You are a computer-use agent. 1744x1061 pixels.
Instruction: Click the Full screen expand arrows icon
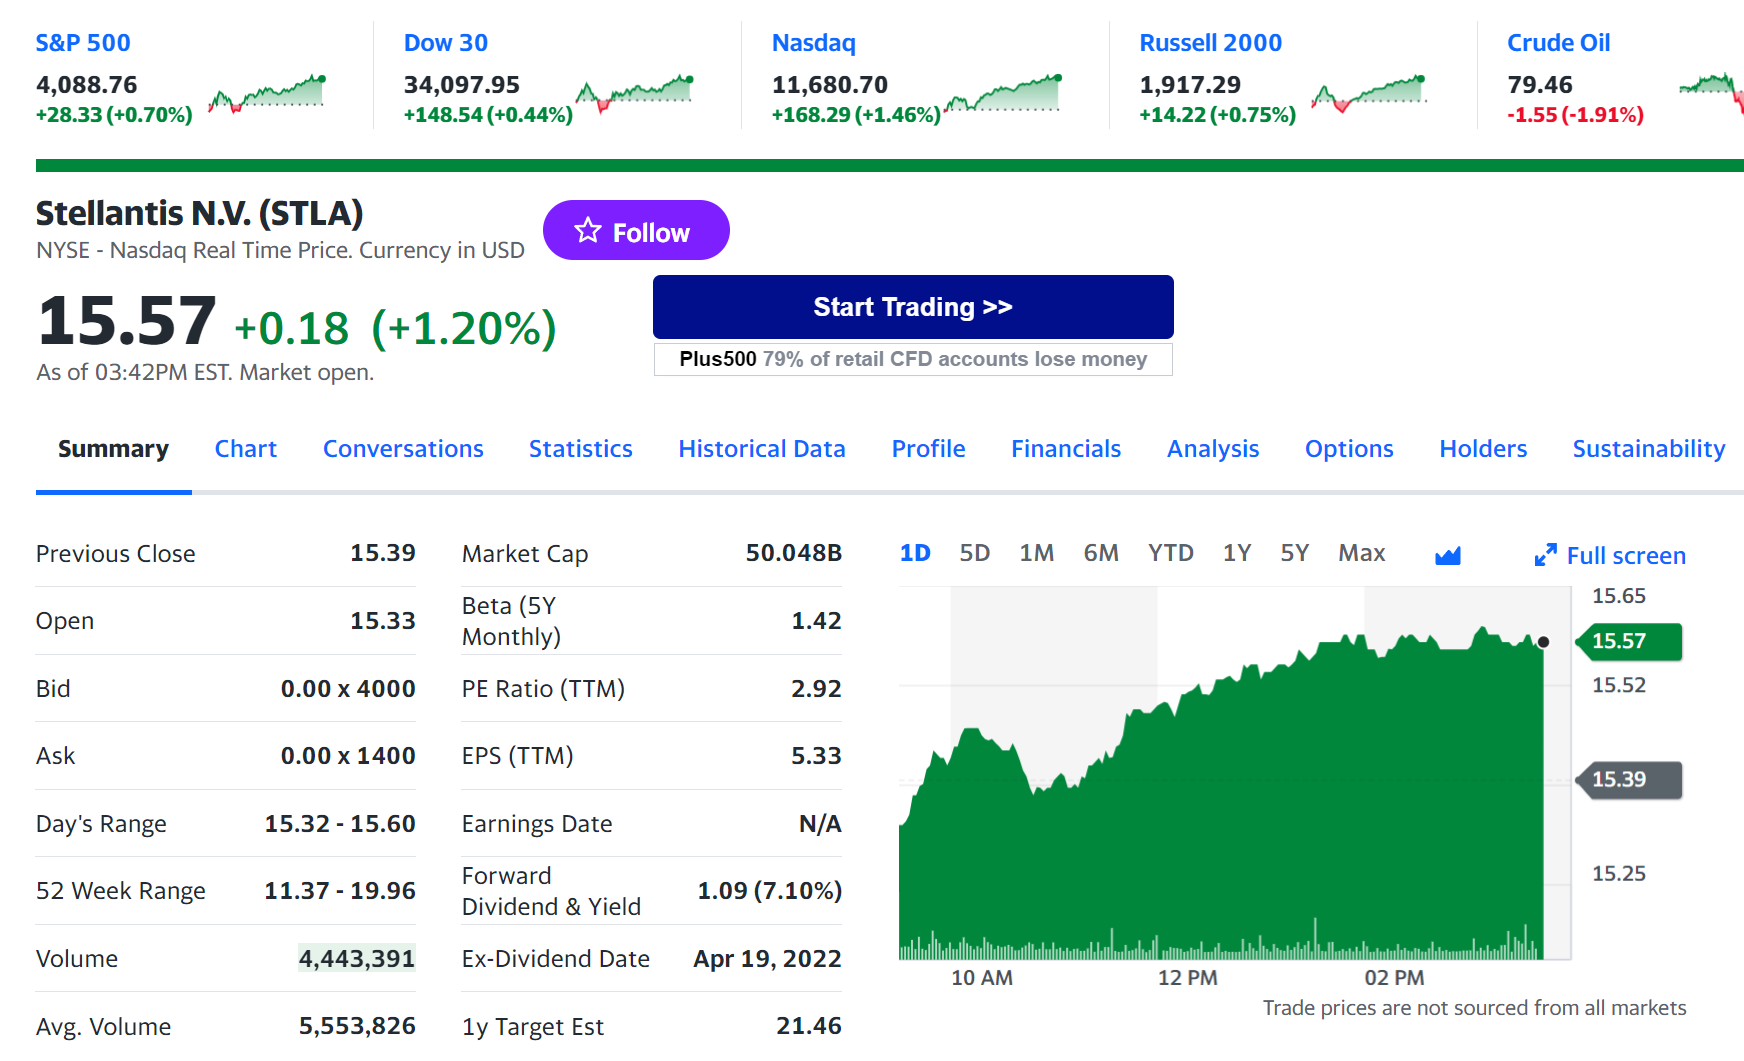tap(1545, 555)
